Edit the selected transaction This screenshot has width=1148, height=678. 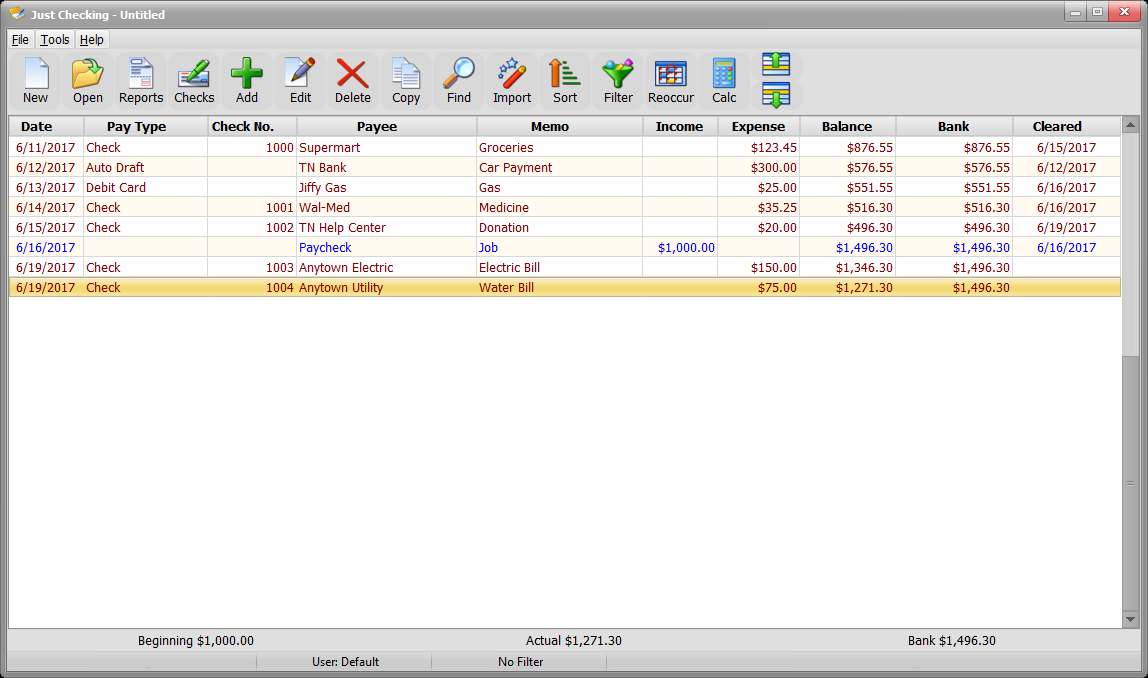pos(300,80)
